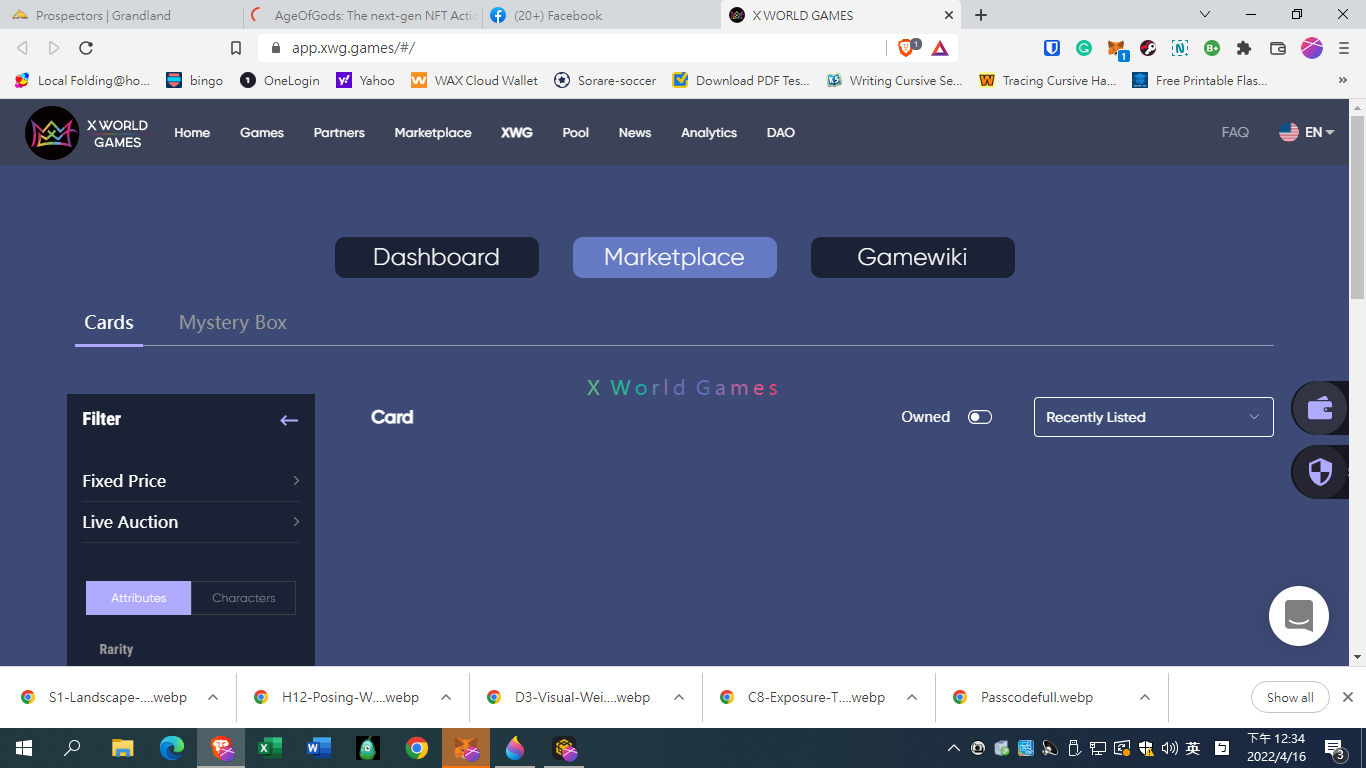Open the tab search chevron in title bar
Viewport: 1366px width, 768px height.
tap(1205, 14)
